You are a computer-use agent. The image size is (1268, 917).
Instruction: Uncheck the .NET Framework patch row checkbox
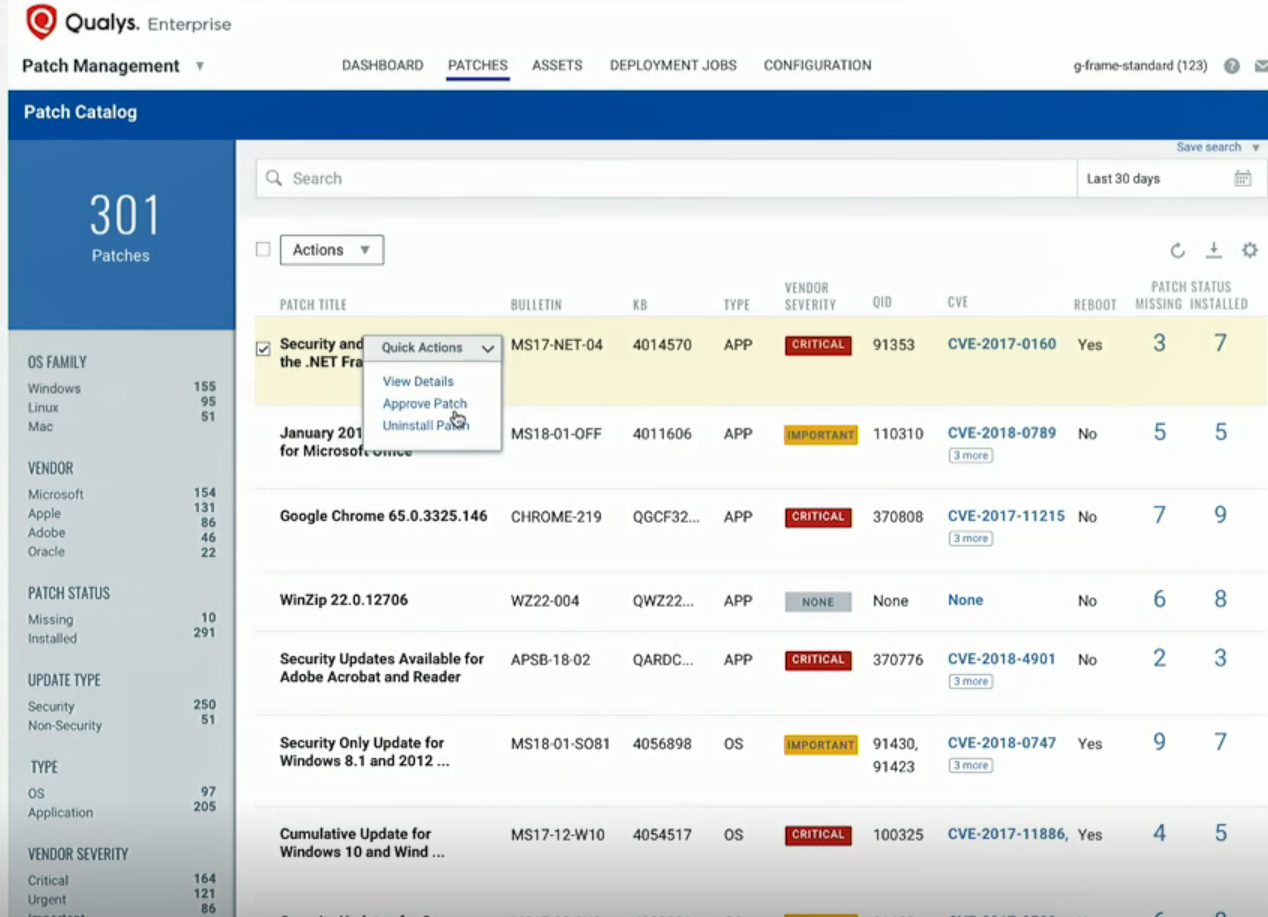[263, 349]
